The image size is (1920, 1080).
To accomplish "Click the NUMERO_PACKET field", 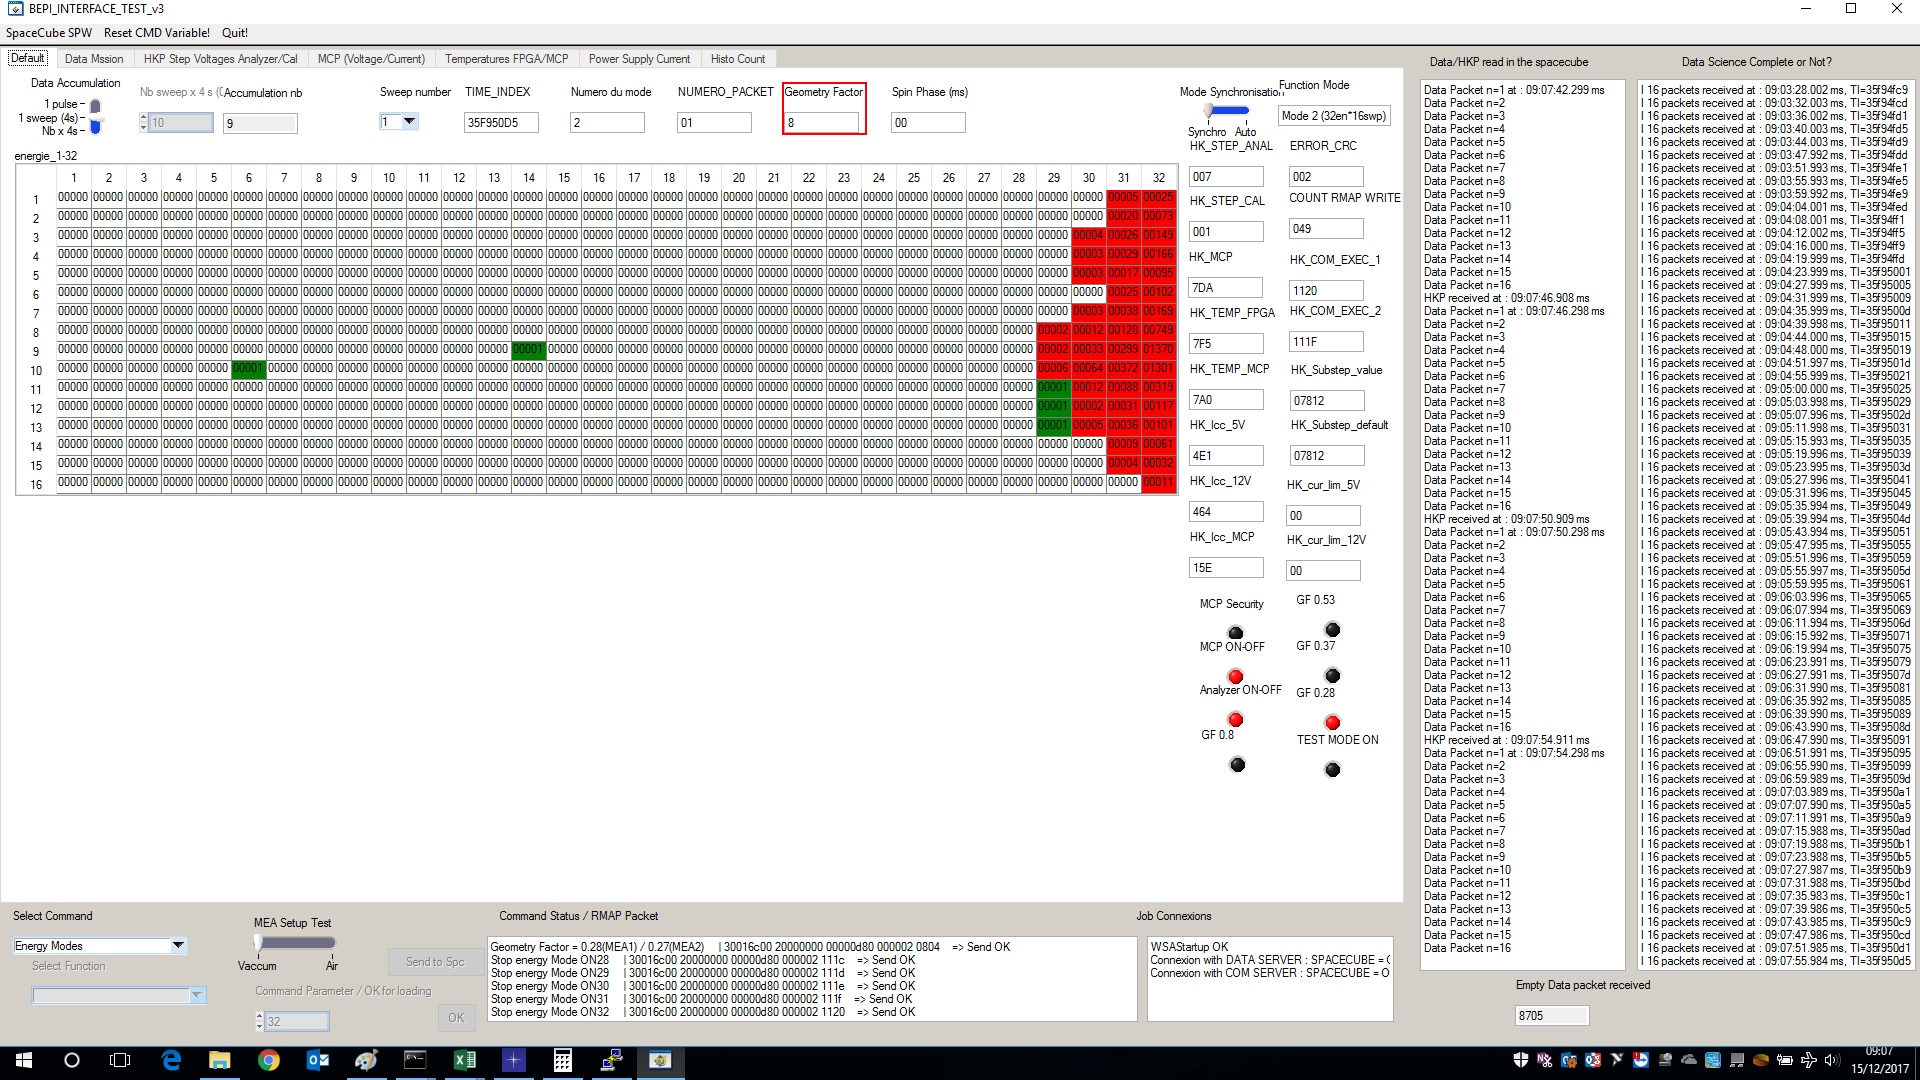I will point(714,123).
